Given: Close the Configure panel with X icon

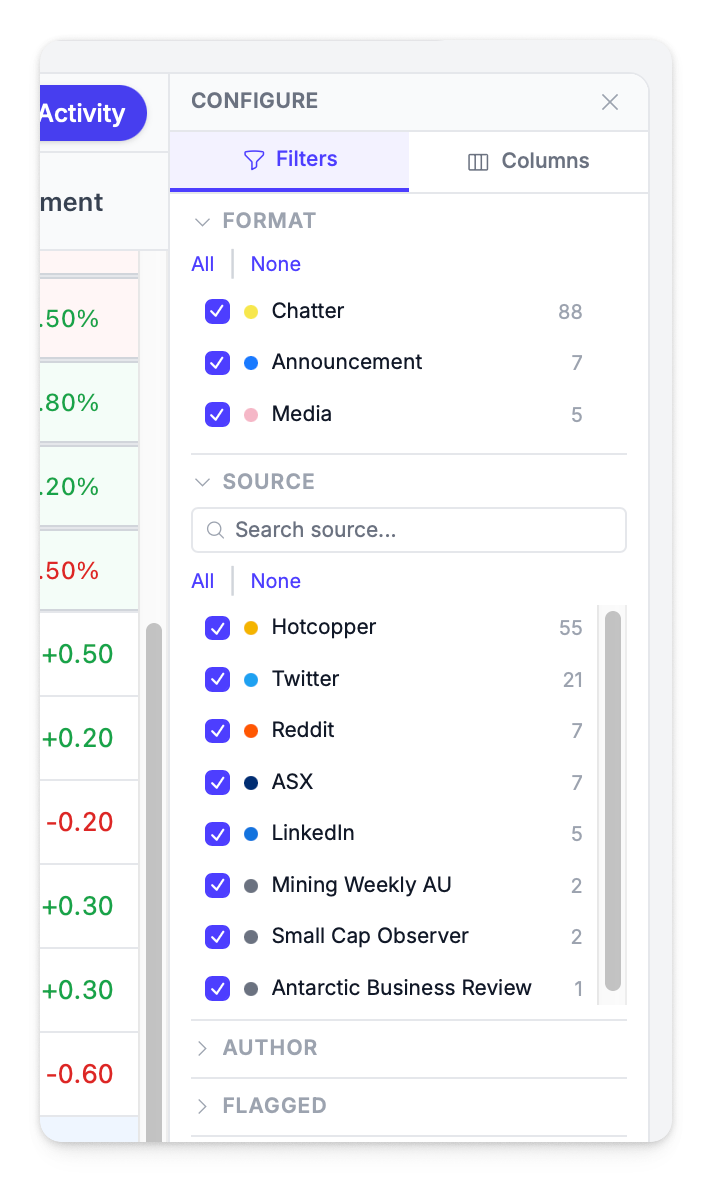Looking at the screenshot, I should pos(610,102).
